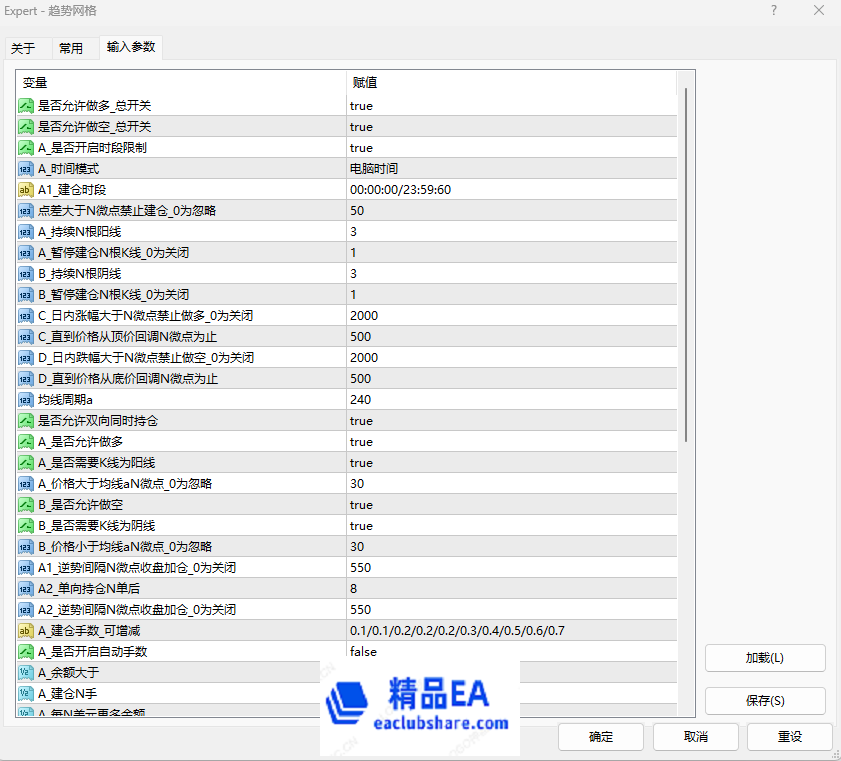
Task: Click the 重设 button
Action: (x=790, y=737)
